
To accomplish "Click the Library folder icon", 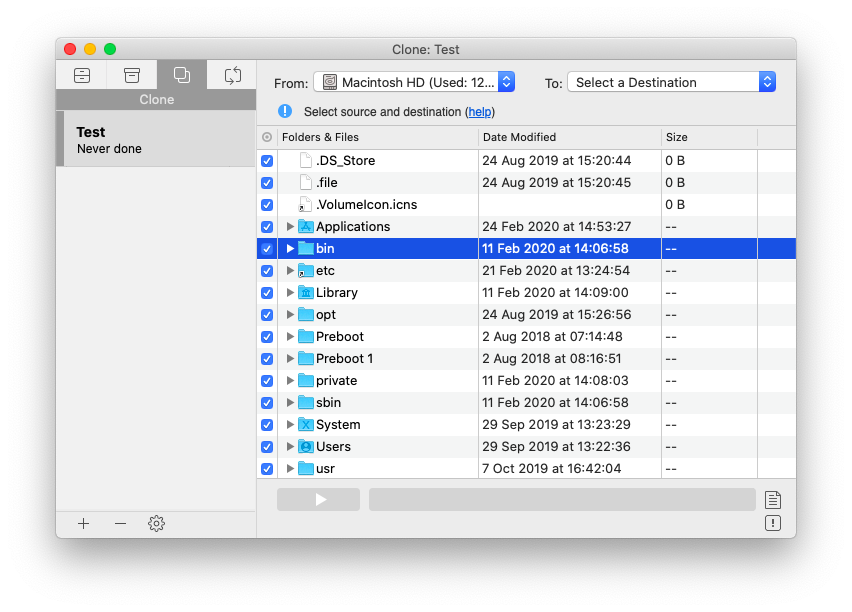I will pos(306,292).
